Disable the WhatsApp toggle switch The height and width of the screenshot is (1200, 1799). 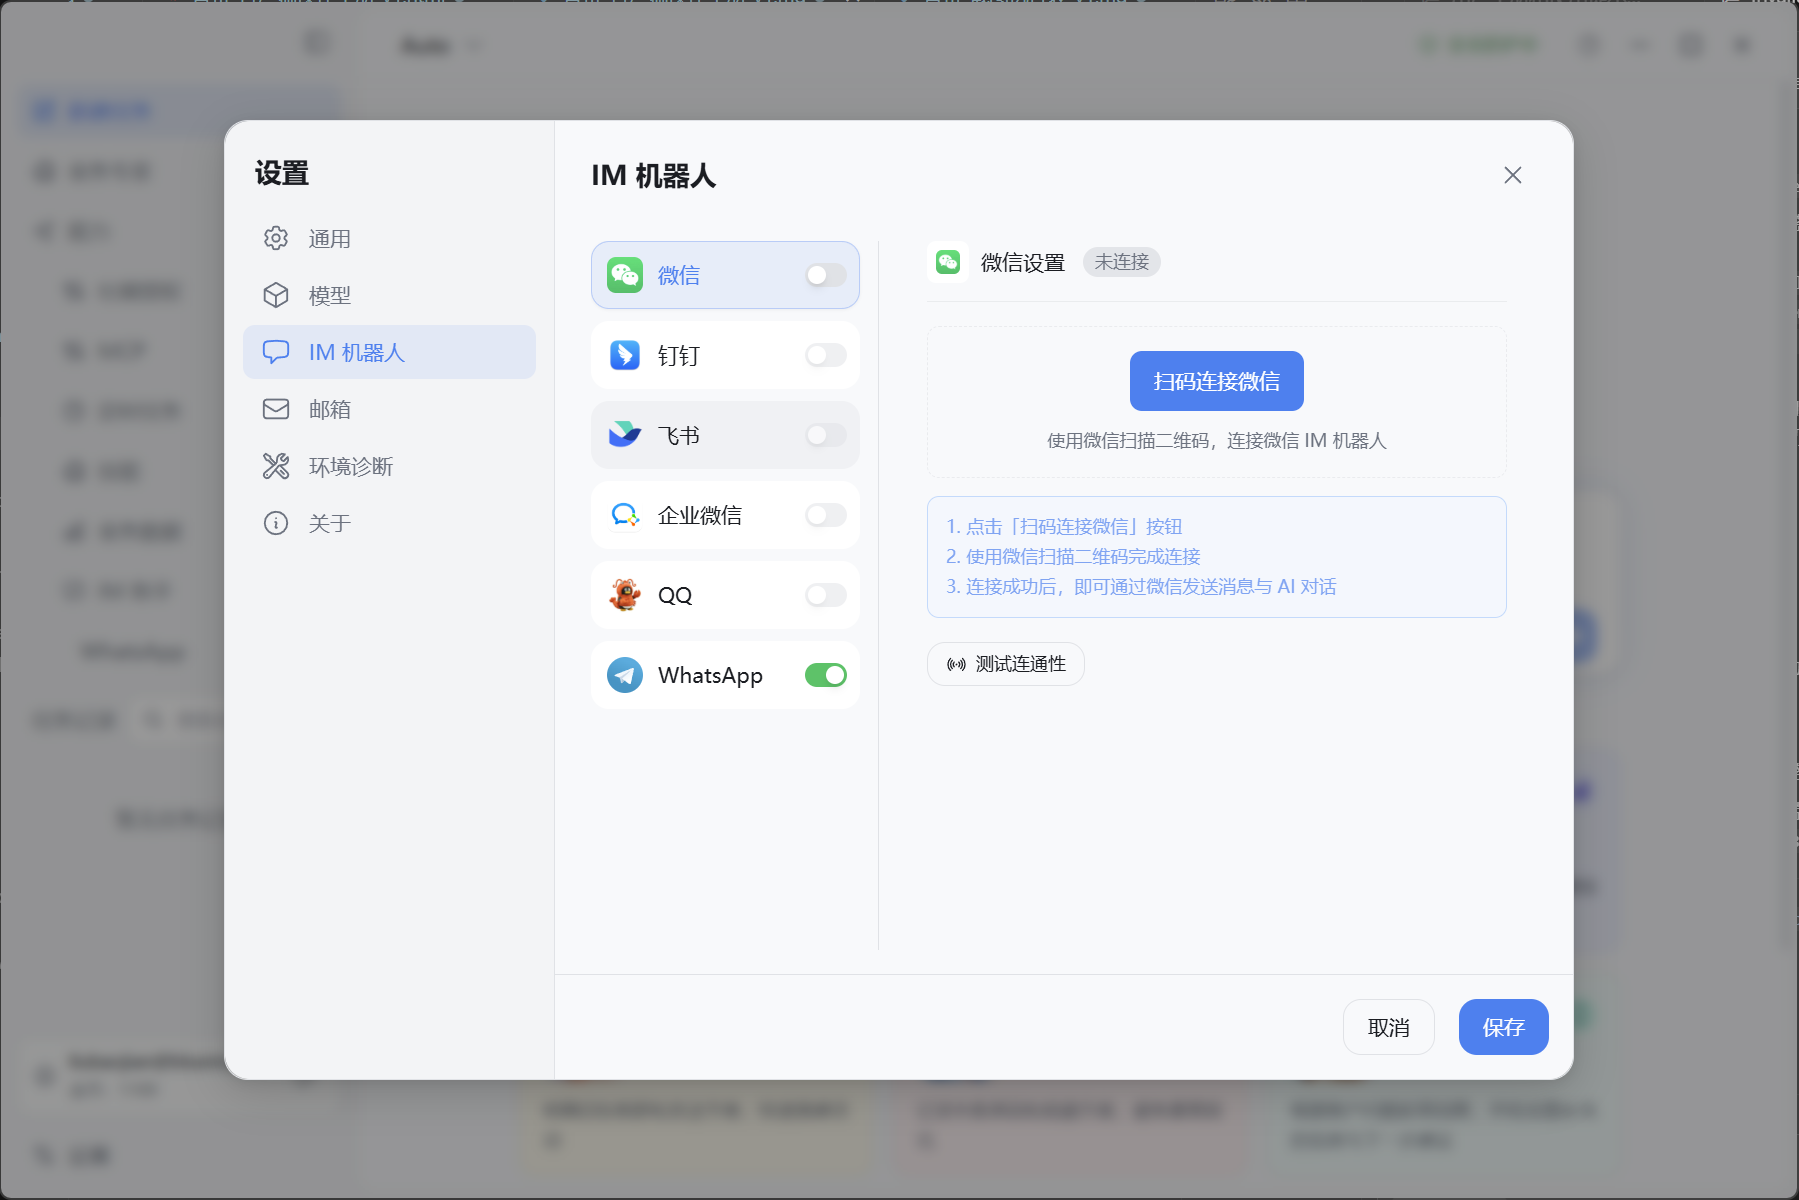pyautogui.click(x=826, y=675)
